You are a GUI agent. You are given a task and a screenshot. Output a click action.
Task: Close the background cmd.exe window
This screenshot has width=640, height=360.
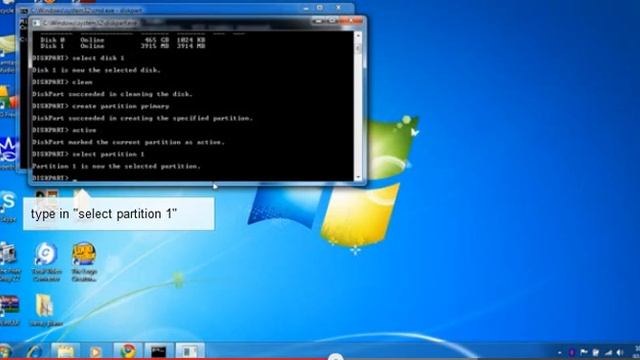(x=338, y=8)
